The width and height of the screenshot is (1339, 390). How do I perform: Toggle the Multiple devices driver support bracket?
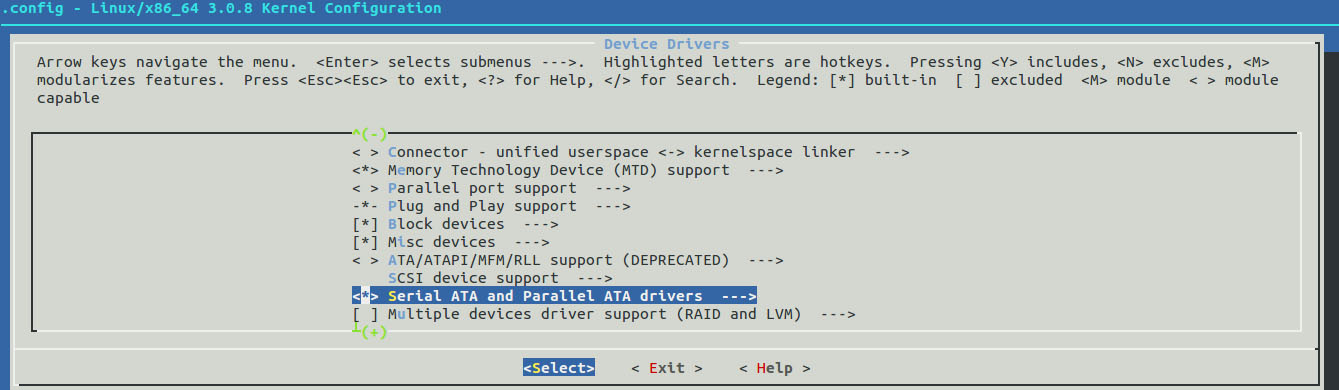366,314
